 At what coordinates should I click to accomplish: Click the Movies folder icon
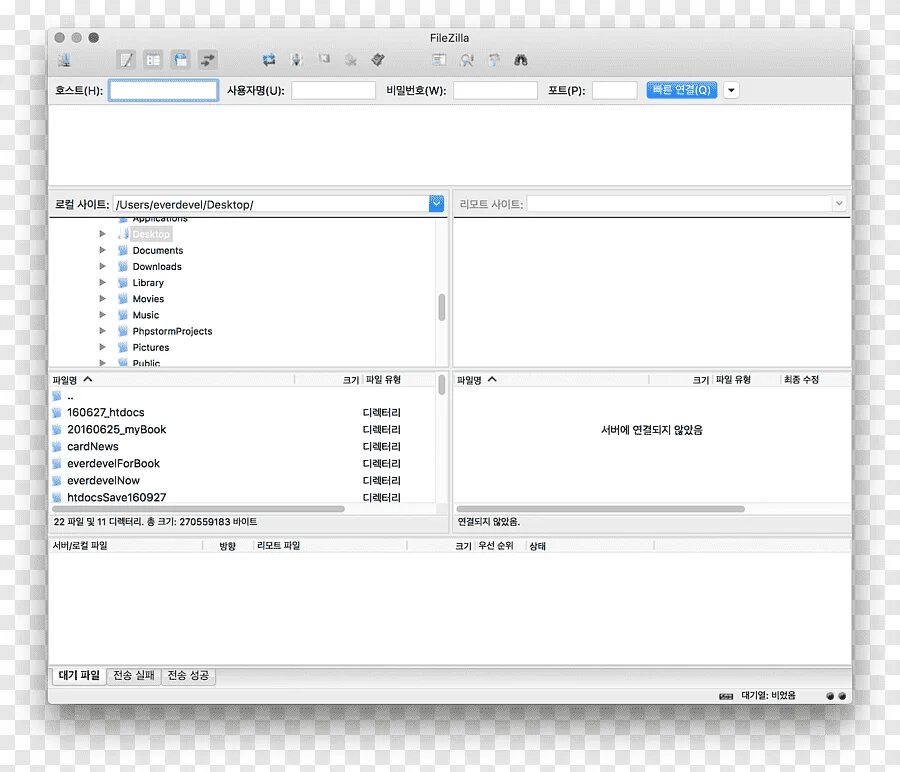[122, 298]
